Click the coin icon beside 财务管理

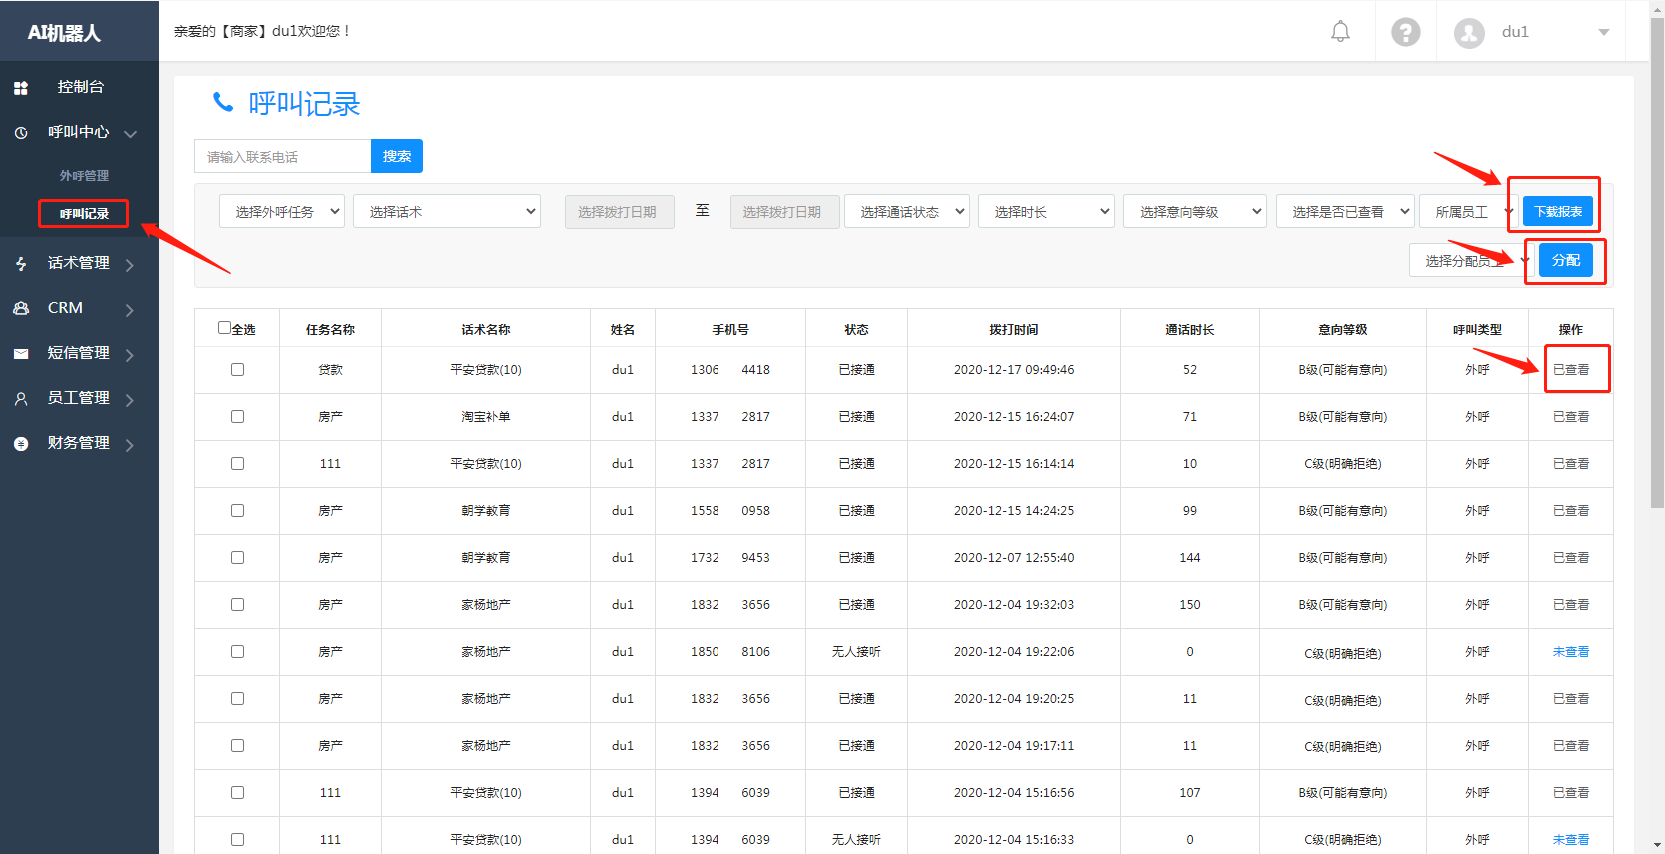tap(21, 443)
